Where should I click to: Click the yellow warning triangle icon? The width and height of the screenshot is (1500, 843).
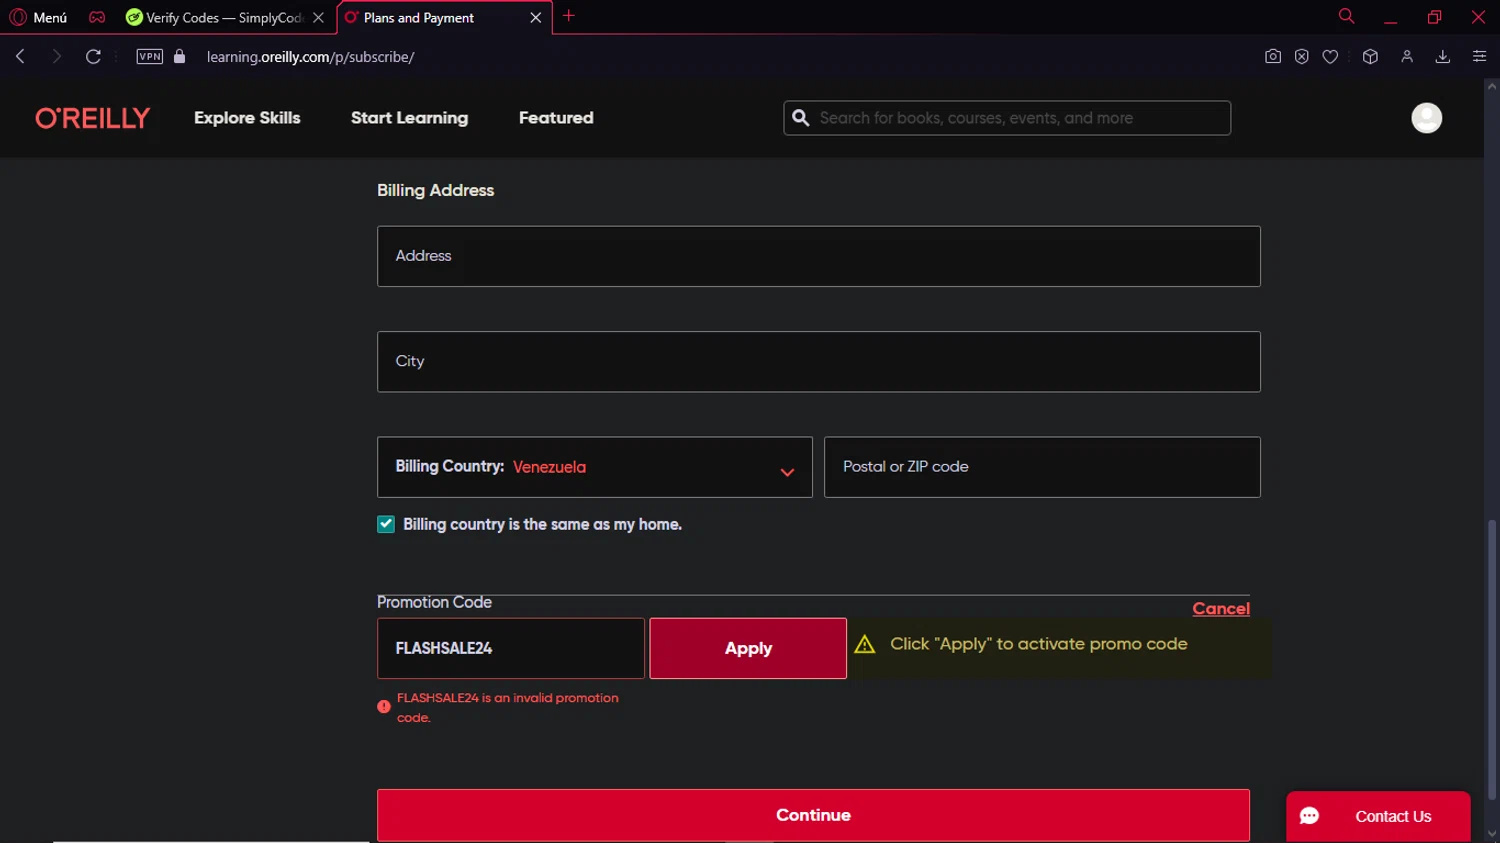(865, 645)
